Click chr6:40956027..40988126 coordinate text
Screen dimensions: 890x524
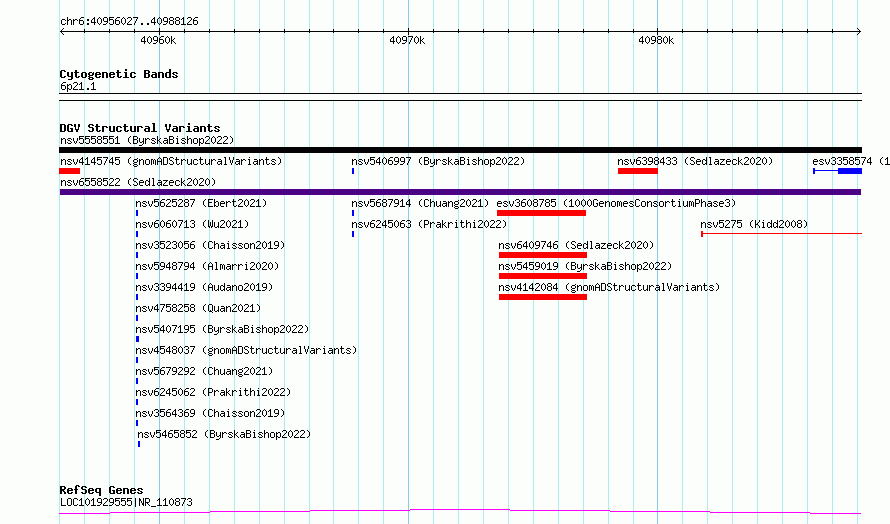point(129,22)
